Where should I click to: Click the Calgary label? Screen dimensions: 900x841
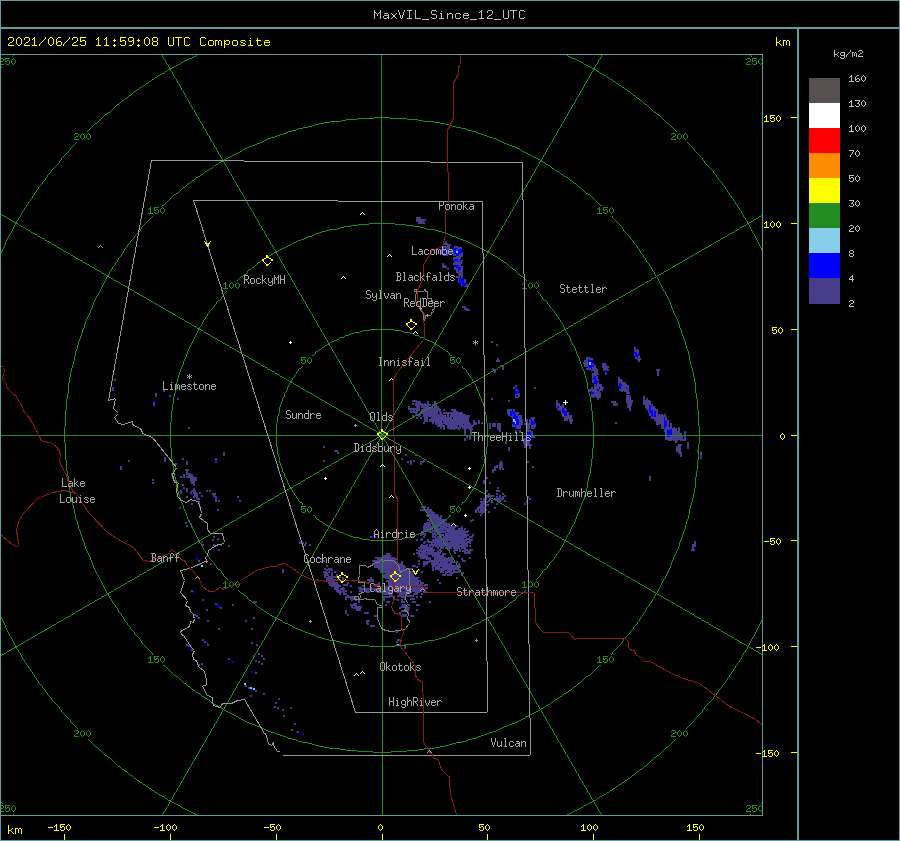[390, 588]
